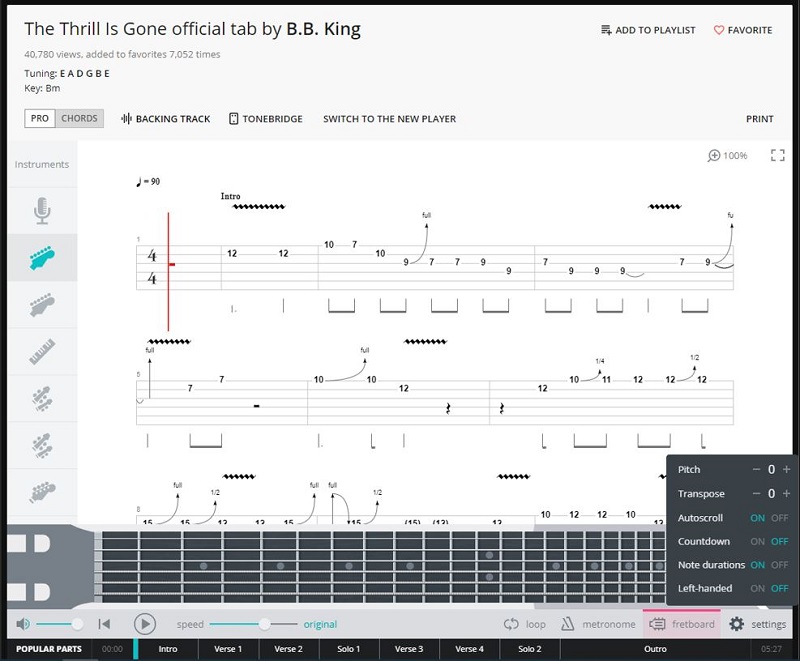Click the tempo marking of 90
800x661 pixels.
coord(148,182)
